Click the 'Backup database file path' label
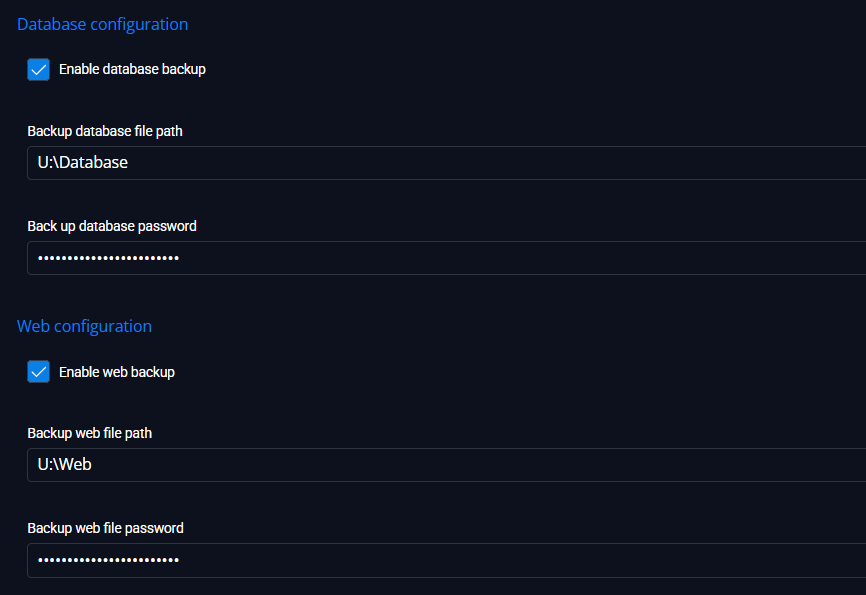Viewport: 866px width, 595px height. point(105,131)
